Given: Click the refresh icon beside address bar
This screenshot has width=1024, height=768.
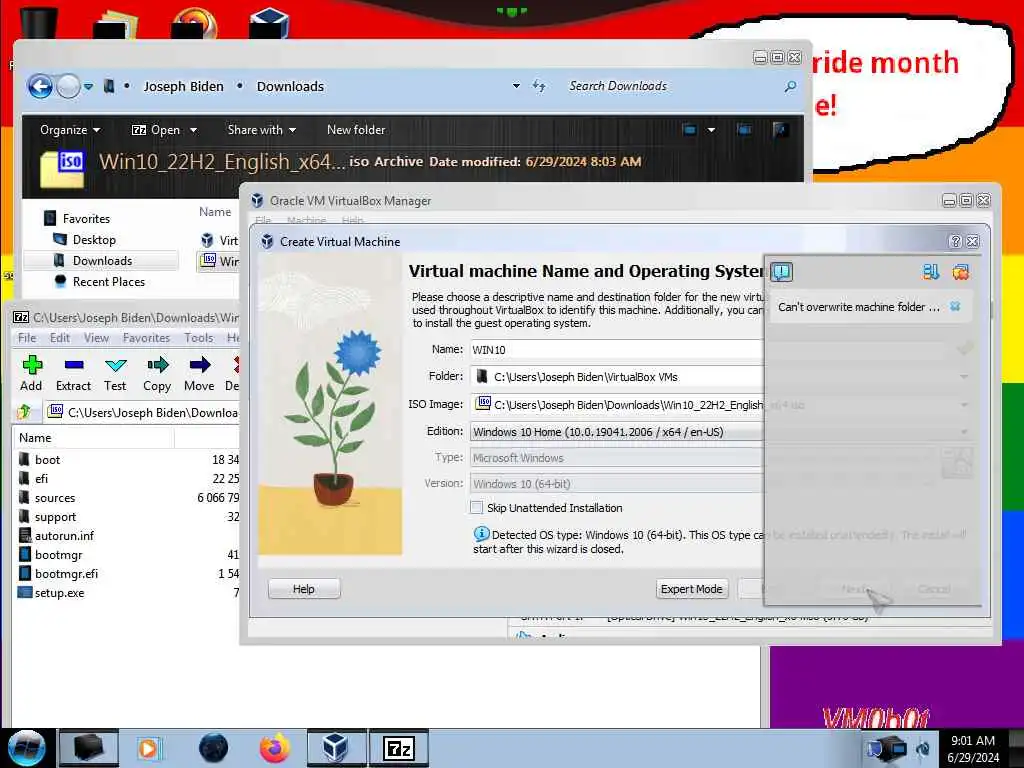Looking at the screenshot, I should [539, 86].
